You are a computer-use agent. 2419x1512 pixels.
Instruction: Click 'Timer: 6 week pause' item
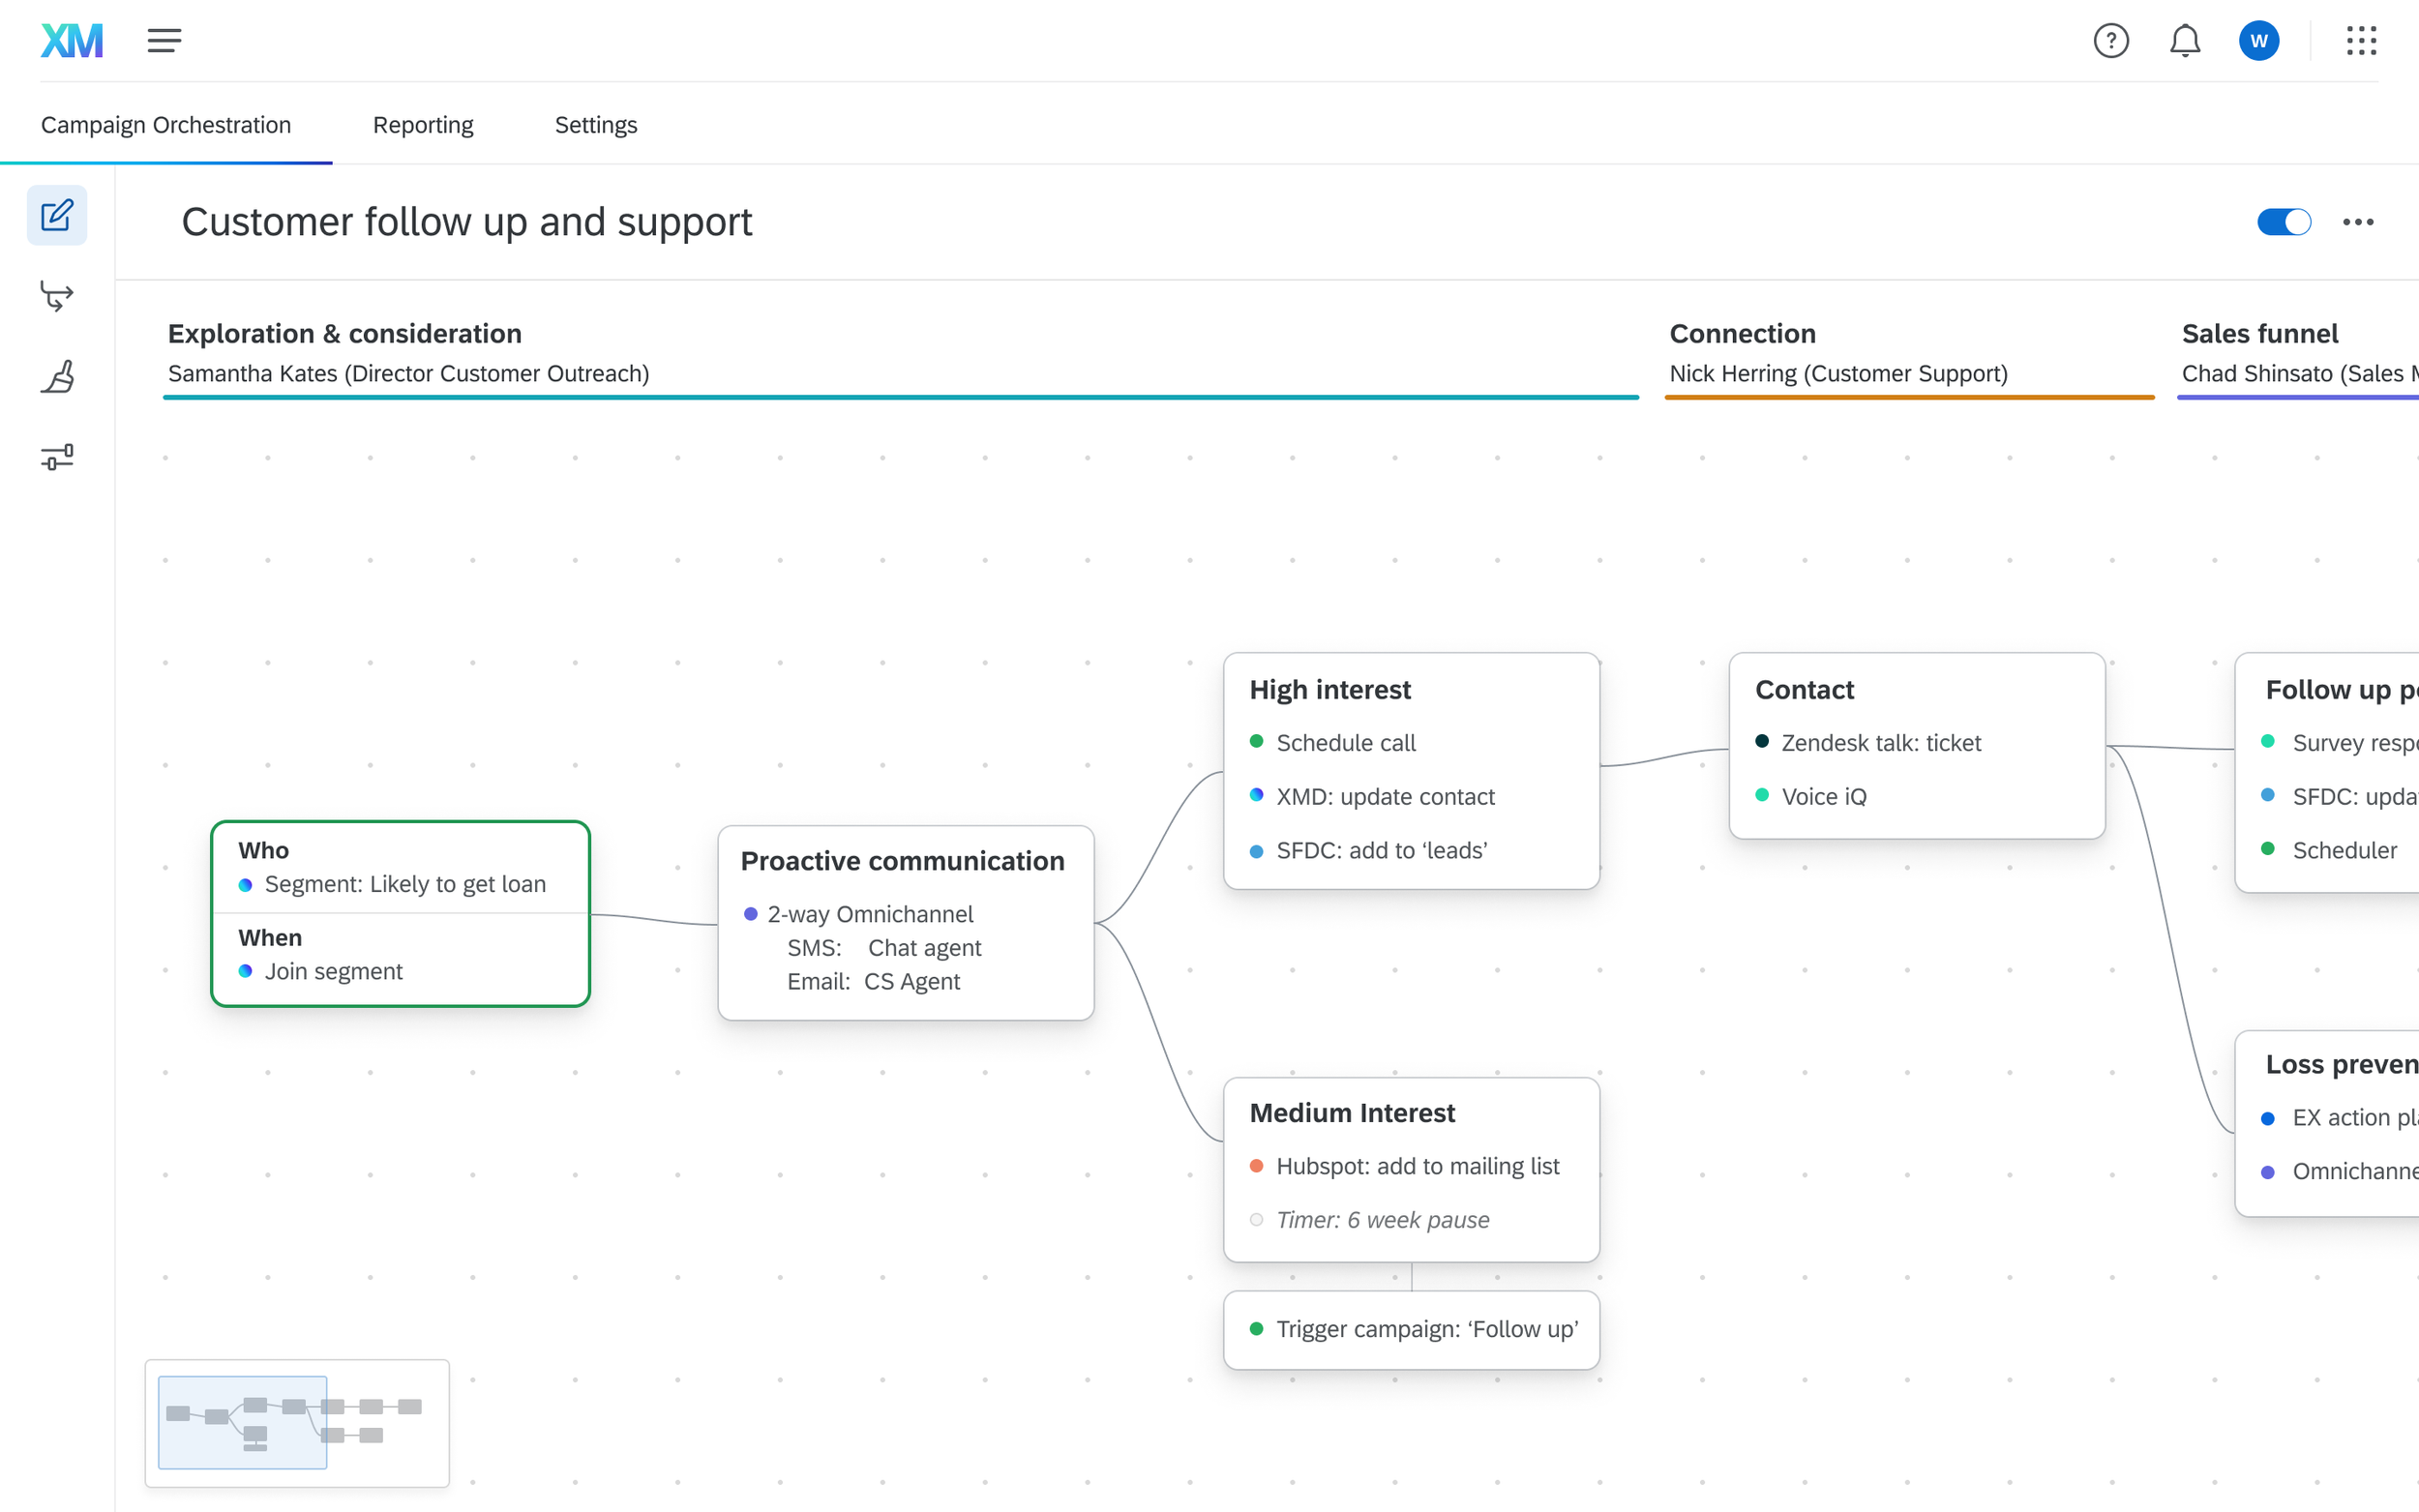1383,1220
